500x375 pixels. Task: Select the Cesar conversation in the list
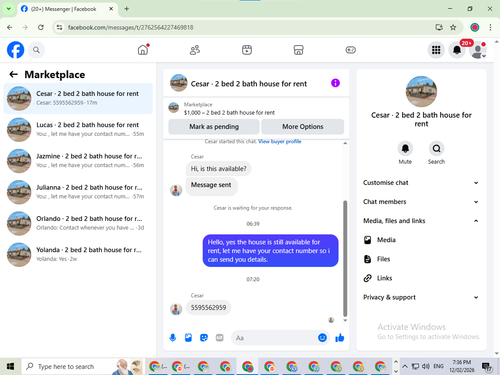[78, 98]
